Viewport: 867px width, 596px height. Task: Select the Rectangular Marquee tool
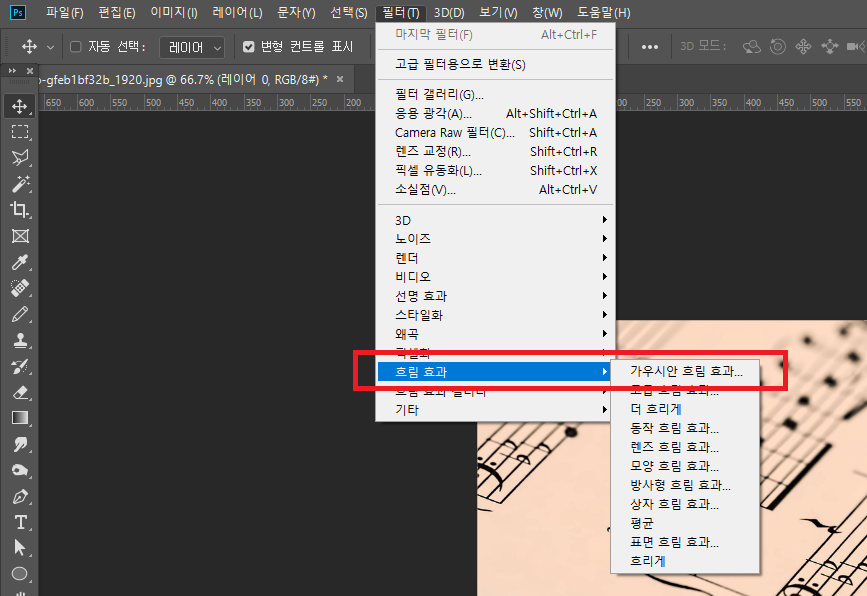pyautogui.click(x=19, y=132)
